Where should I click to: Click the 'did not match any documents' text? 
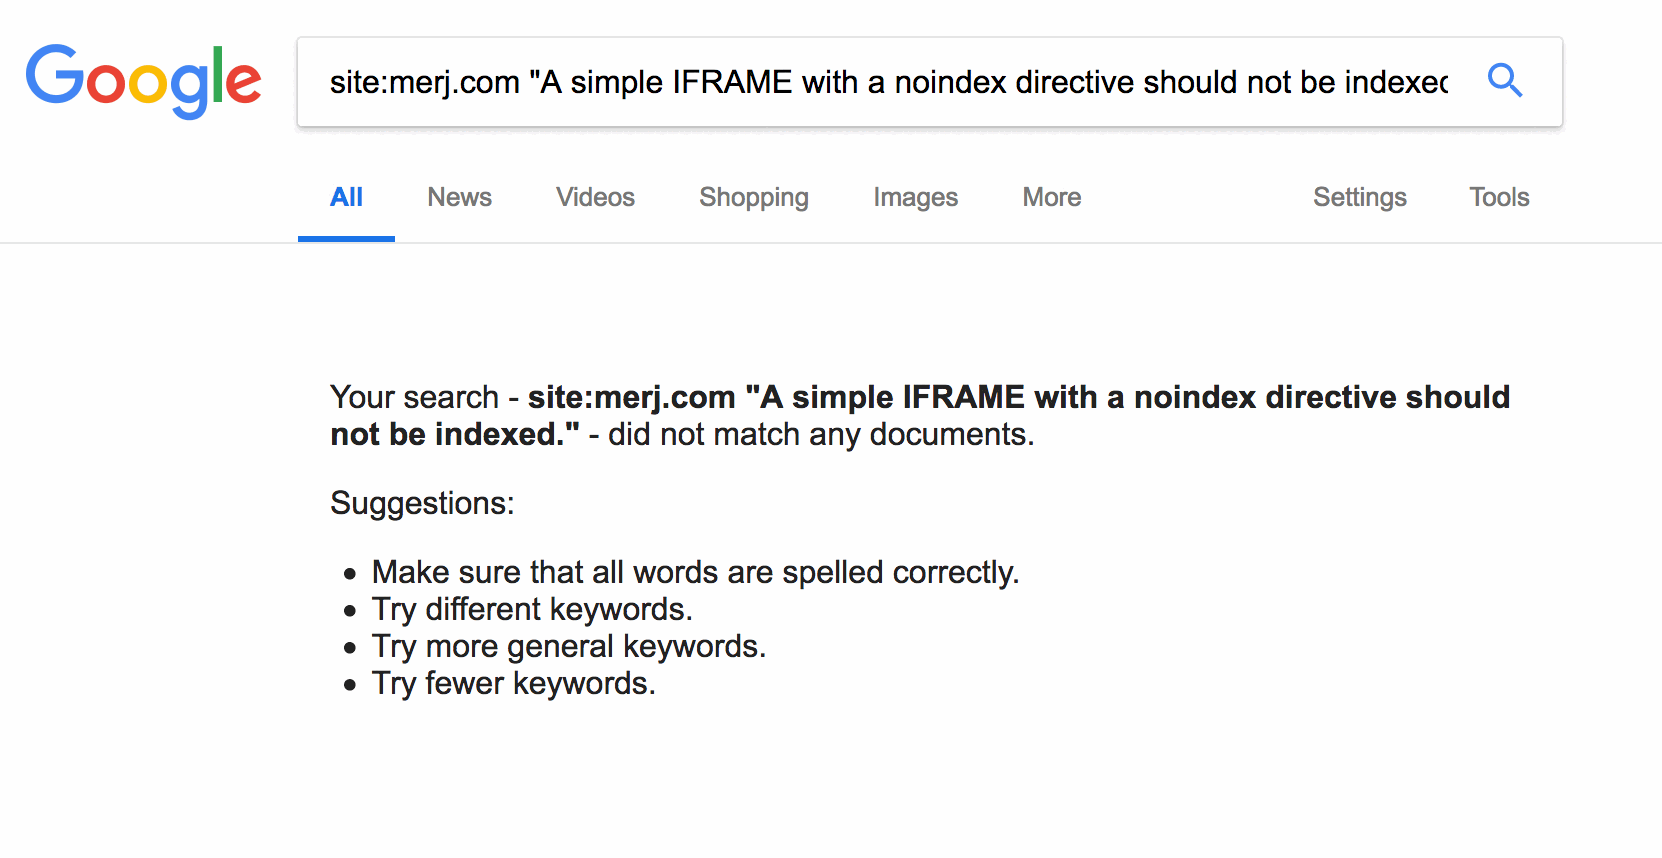pos(820,435)
